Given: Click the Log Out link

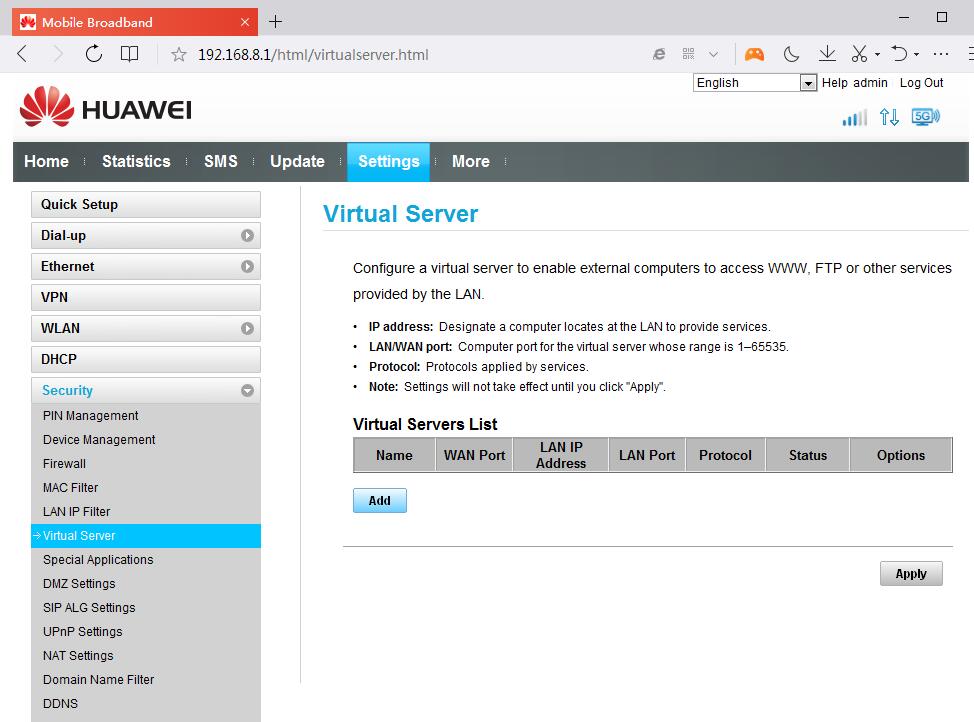Looking at the screenshot, I should pos(921,83).
